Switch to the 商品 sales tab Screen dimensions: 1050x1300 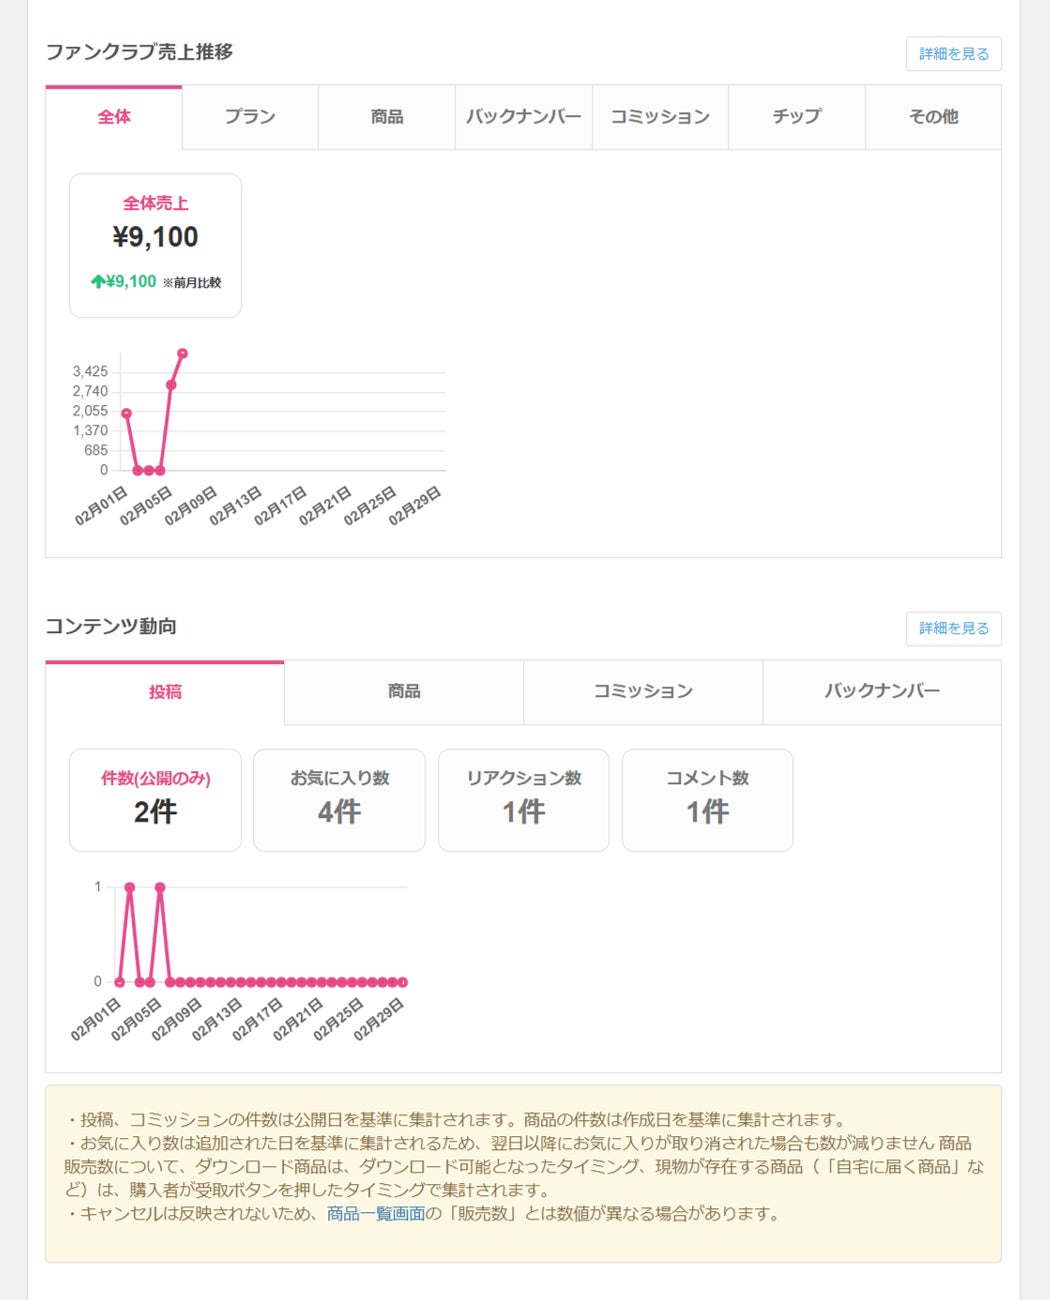point(387,117)
